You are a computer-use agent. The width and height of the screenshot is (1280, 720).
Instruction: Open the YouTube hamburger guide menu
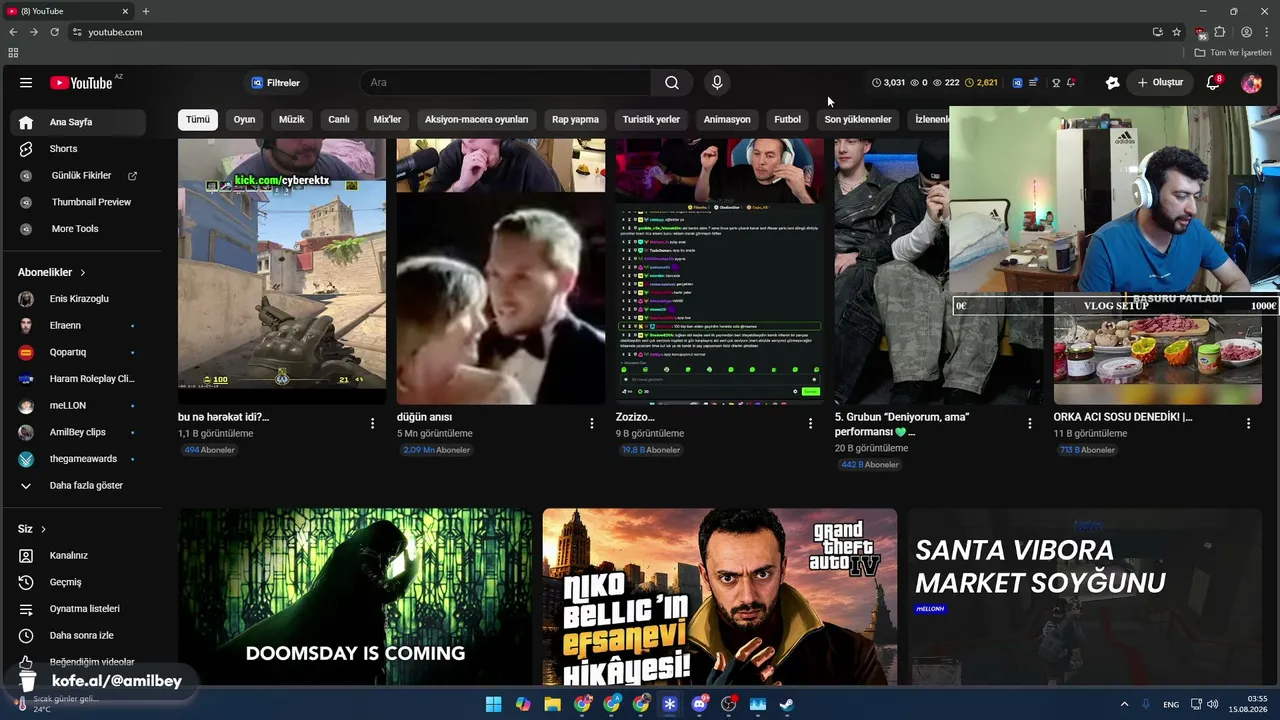click(x=26, y=83)
